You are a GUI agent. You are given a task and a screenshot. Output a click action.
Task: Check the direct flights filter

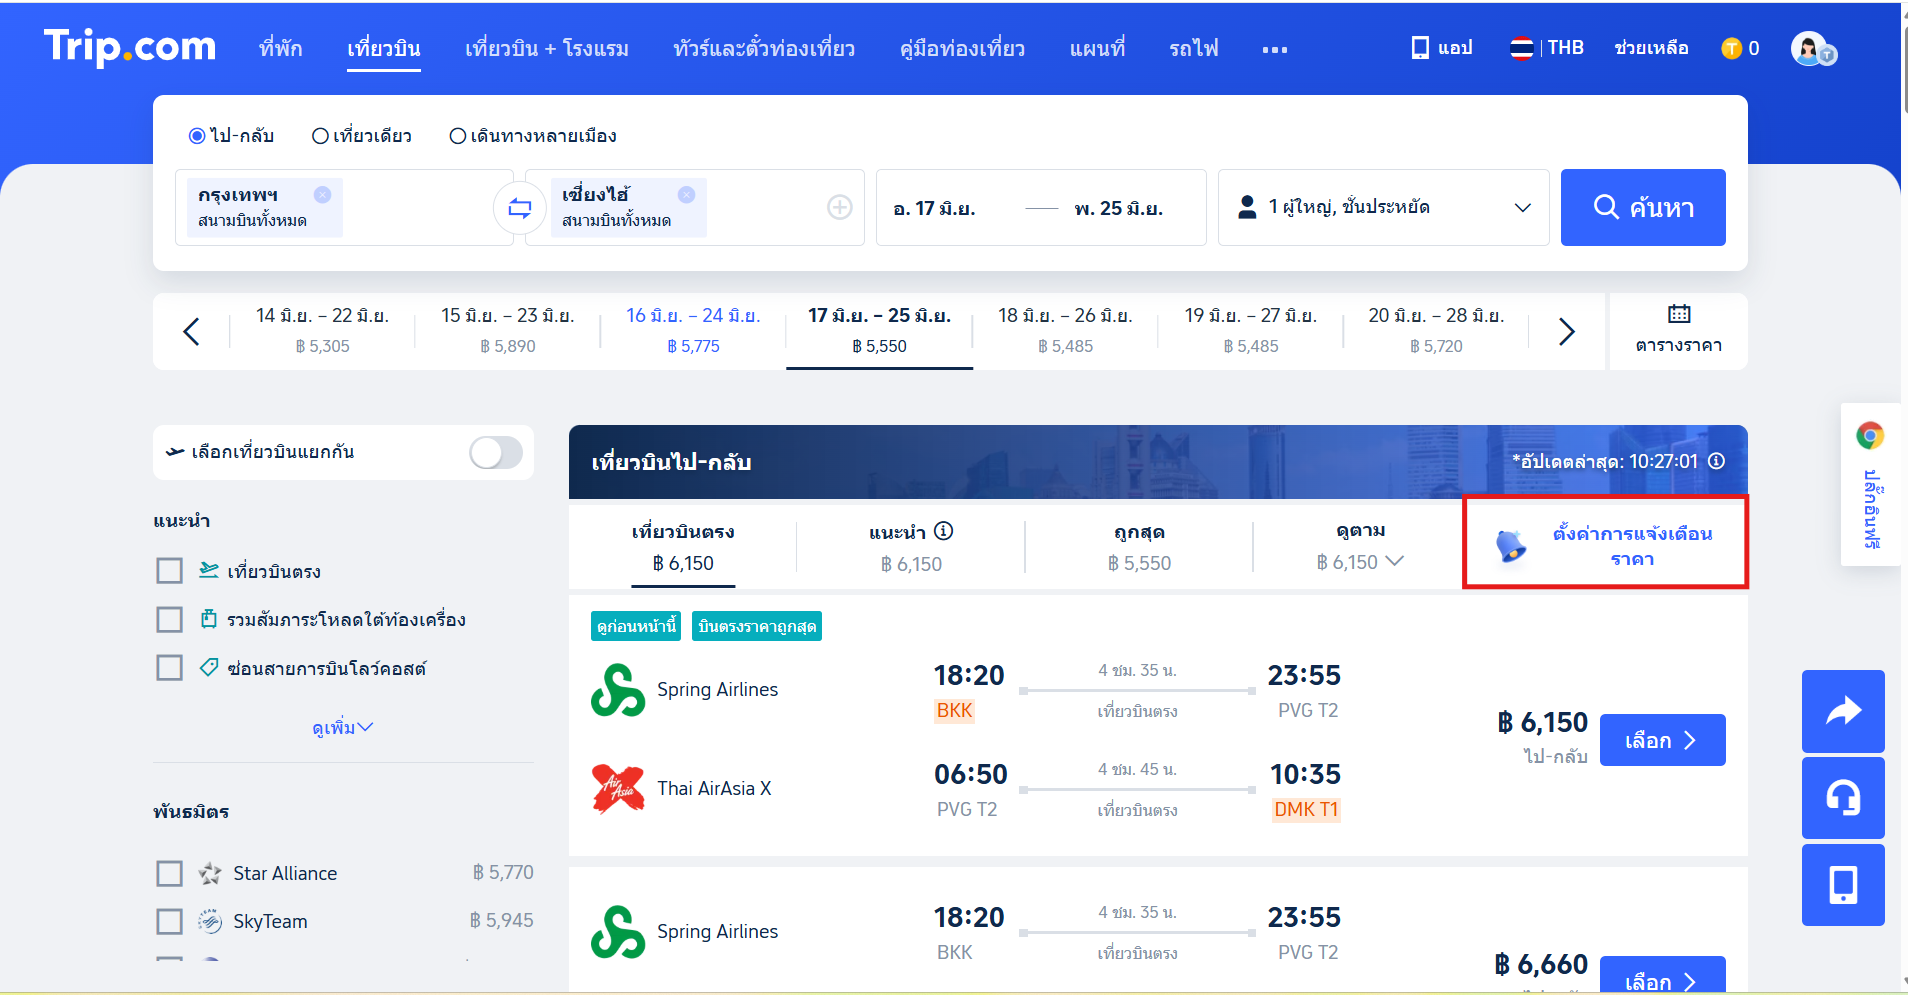pyautogui.click(x=169, y=571)
